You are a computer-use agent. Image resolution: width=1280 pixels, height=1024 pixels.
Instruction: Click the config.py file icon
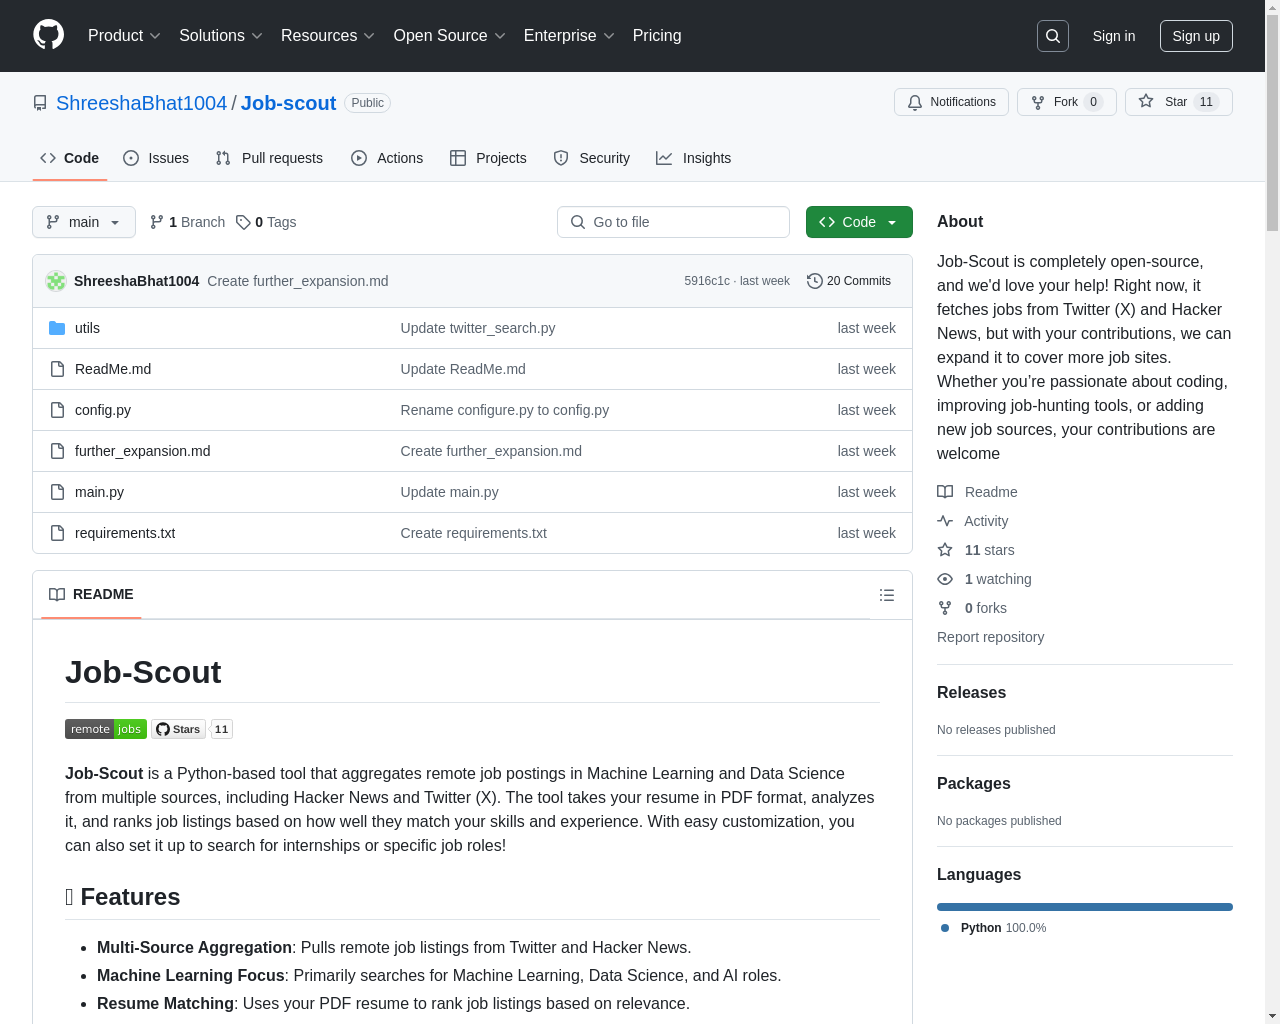[x=57, y=410]
